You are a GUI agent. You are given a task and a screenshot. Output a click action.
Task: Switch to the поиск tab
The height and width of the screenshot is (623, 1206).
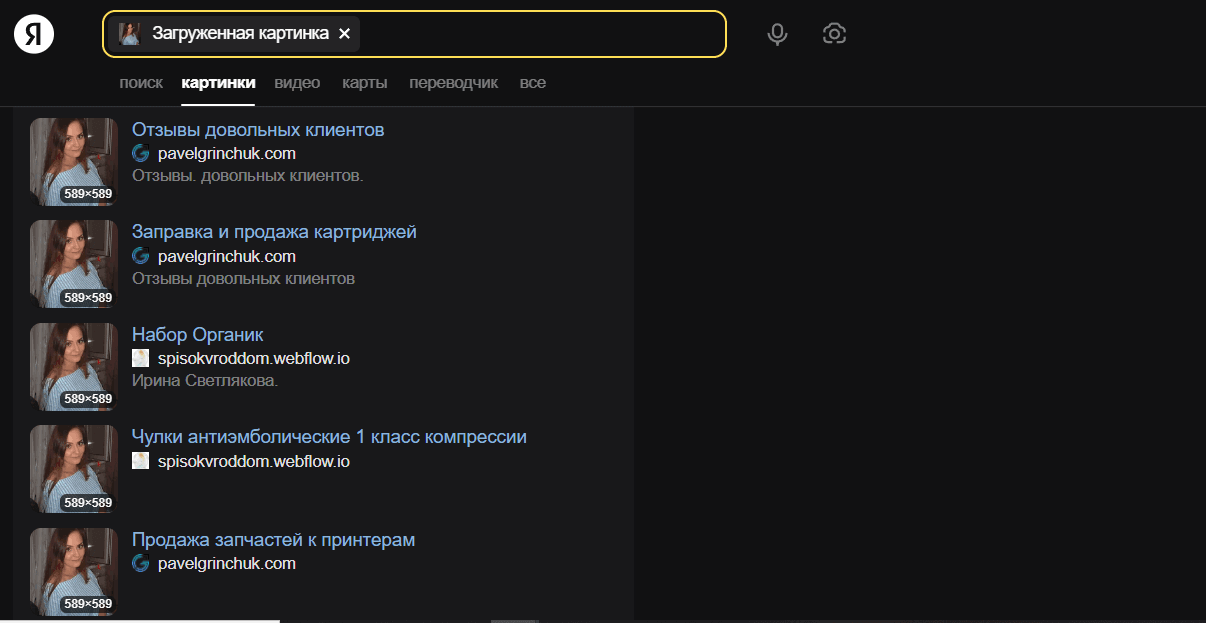[x=140, y=82]
